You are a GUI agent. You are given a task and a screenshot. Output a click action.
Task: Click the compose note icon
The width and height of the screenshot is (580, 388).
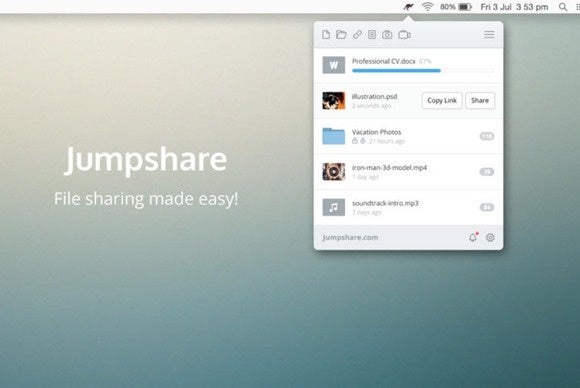372,34
